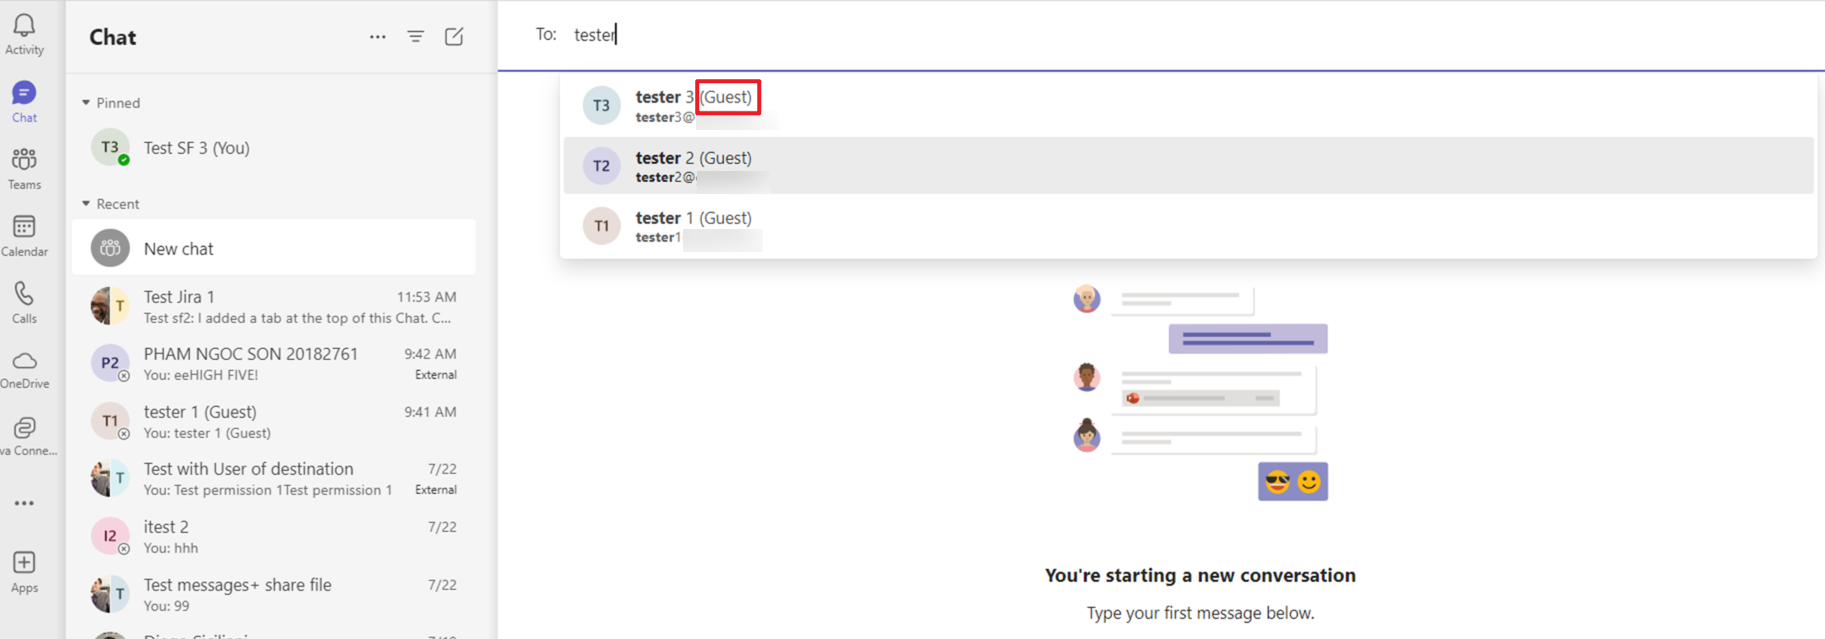Start a new chat with compose icon
Viewport: 1825px width, 639px height.
(454, 37)
